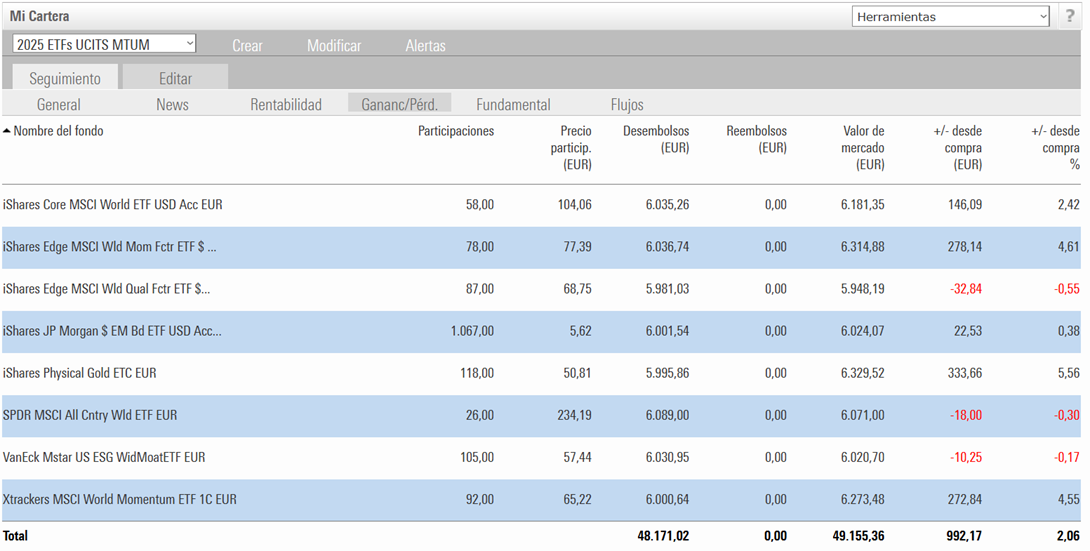This screenshot has height=551, width=1090.
Task: Click red loss value -18,00
Action: pos(966,415)
